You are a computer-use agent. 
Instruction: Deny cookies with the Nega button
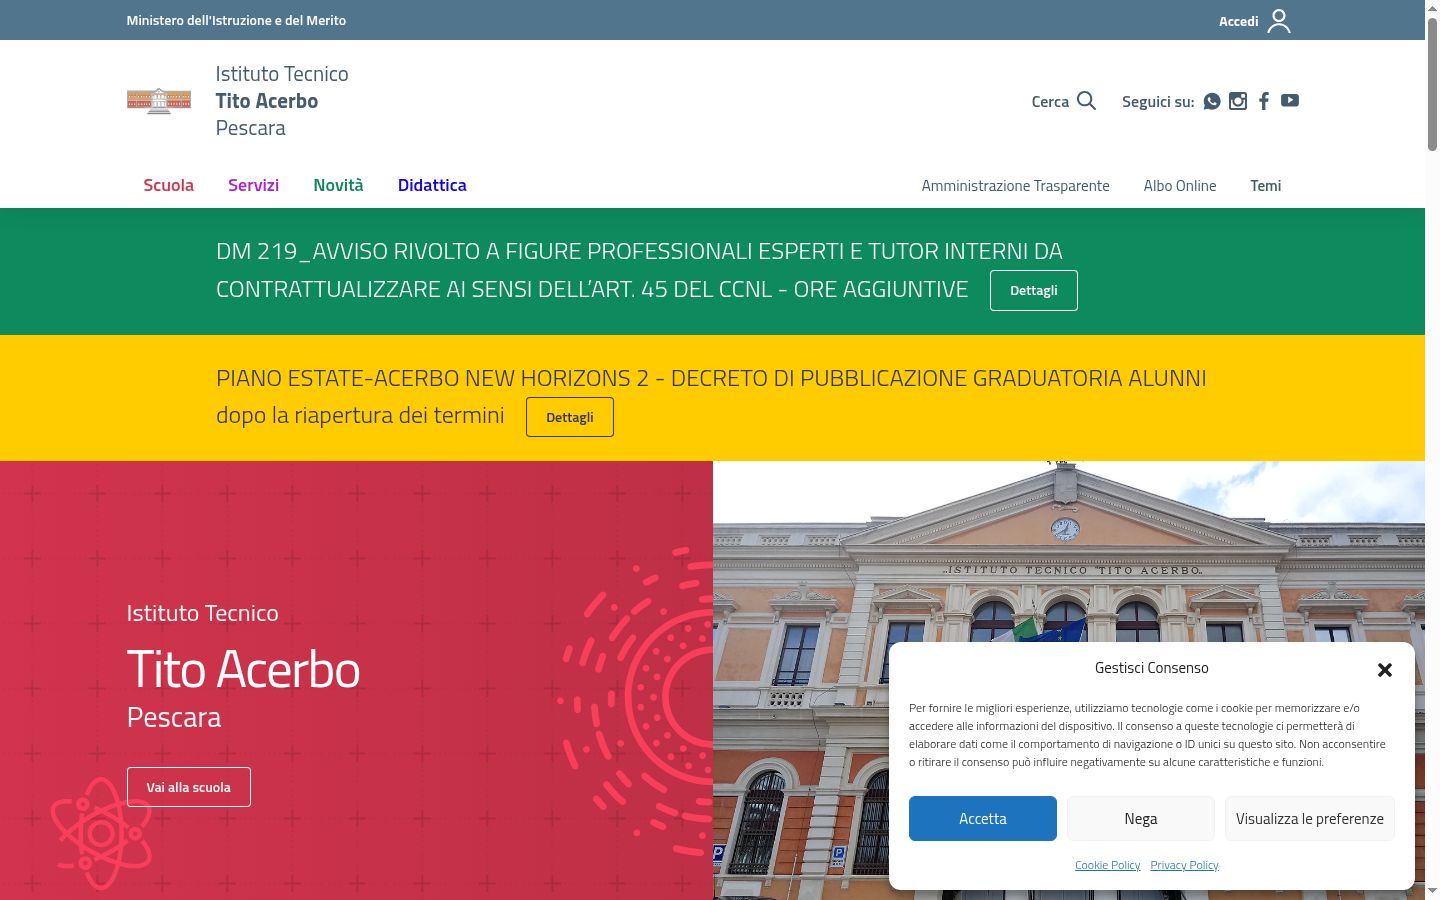tap(1141, 818)
